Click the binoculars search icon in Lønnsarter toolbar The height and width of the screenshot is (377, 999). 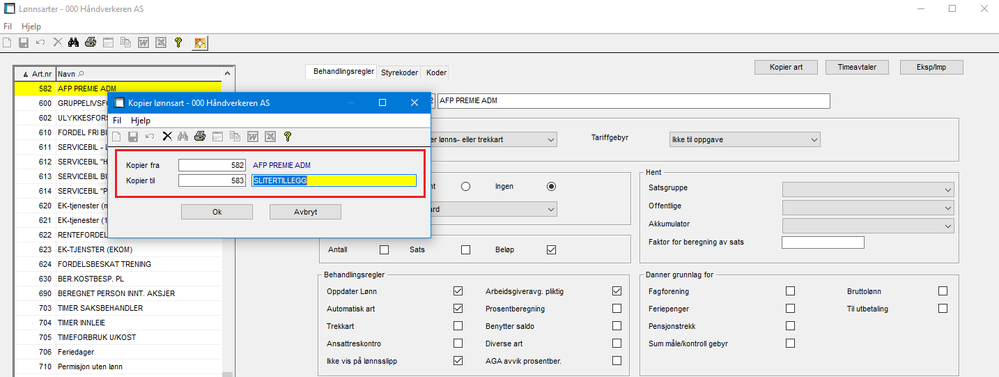(73, 43)
